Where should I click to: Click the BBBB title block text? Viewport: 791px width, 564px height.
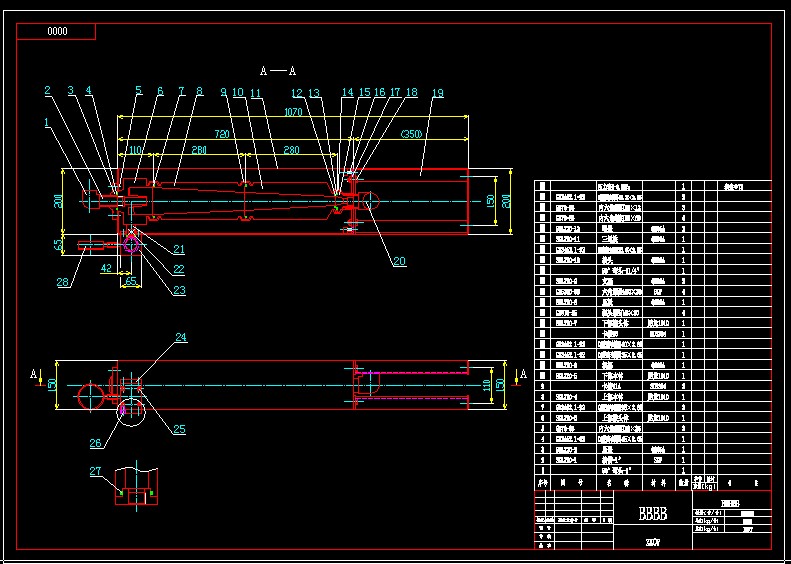[652, 515]
